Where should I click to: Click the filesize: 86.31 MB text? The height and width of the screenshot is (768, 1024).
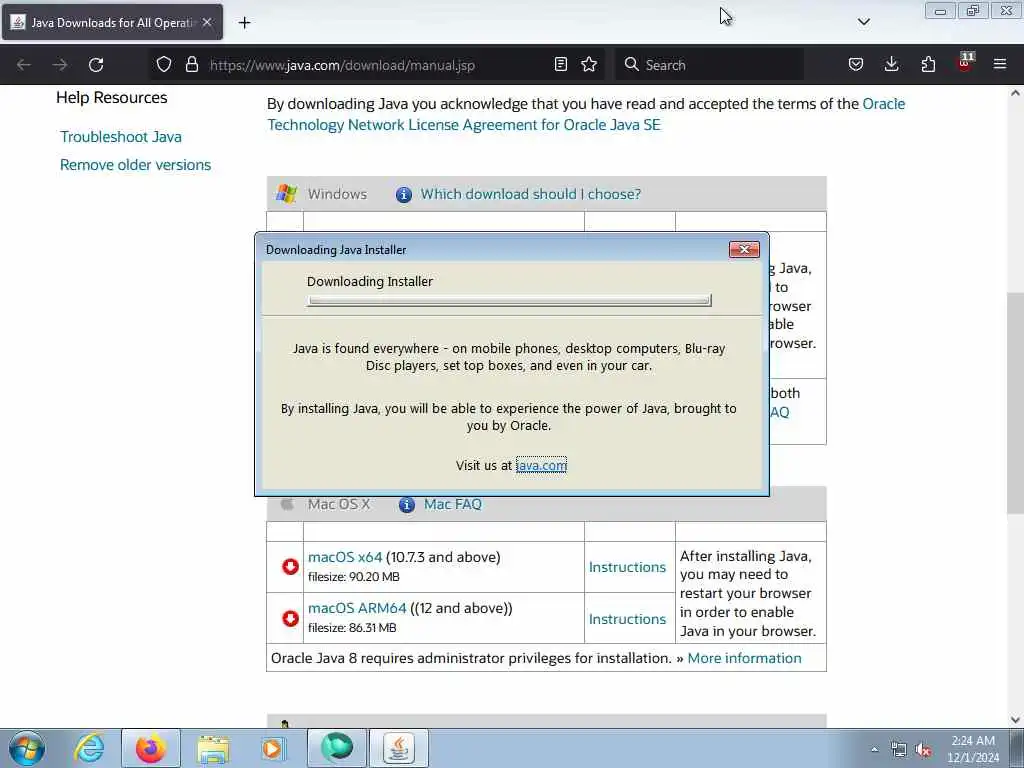tap(353, 628)
